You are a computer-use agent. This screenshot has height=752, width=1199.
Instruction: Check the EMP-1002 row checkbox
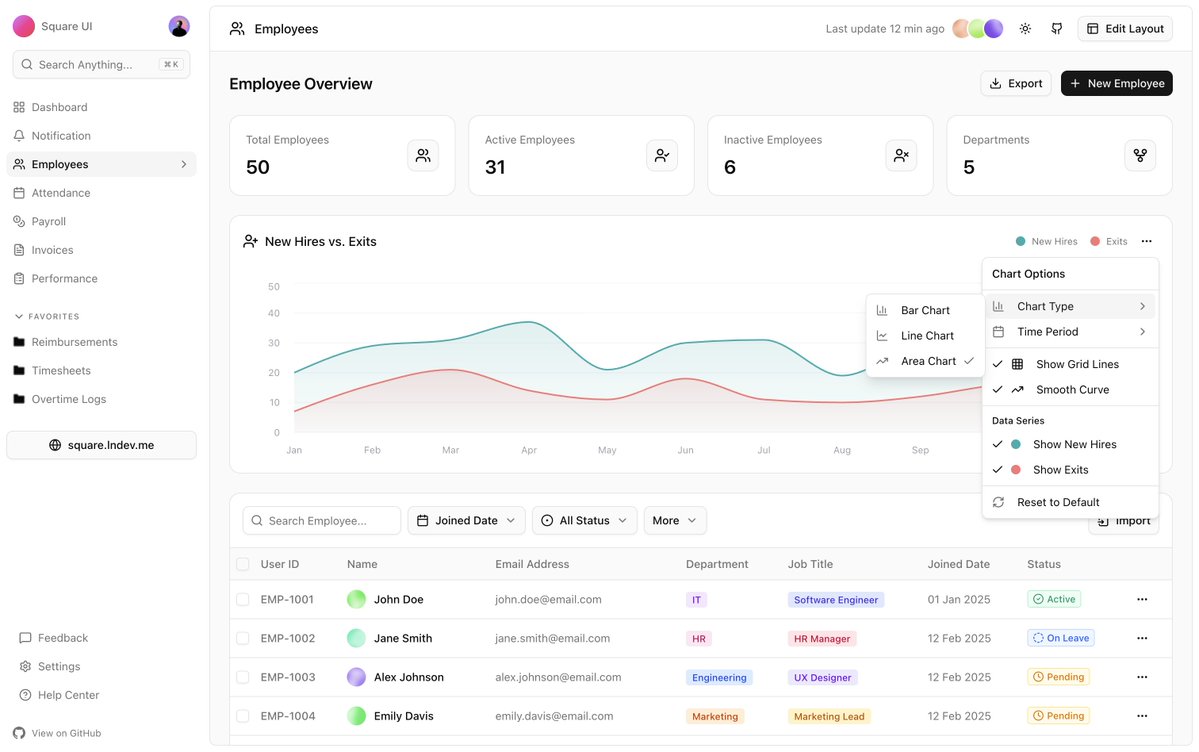tap(242, 638)
